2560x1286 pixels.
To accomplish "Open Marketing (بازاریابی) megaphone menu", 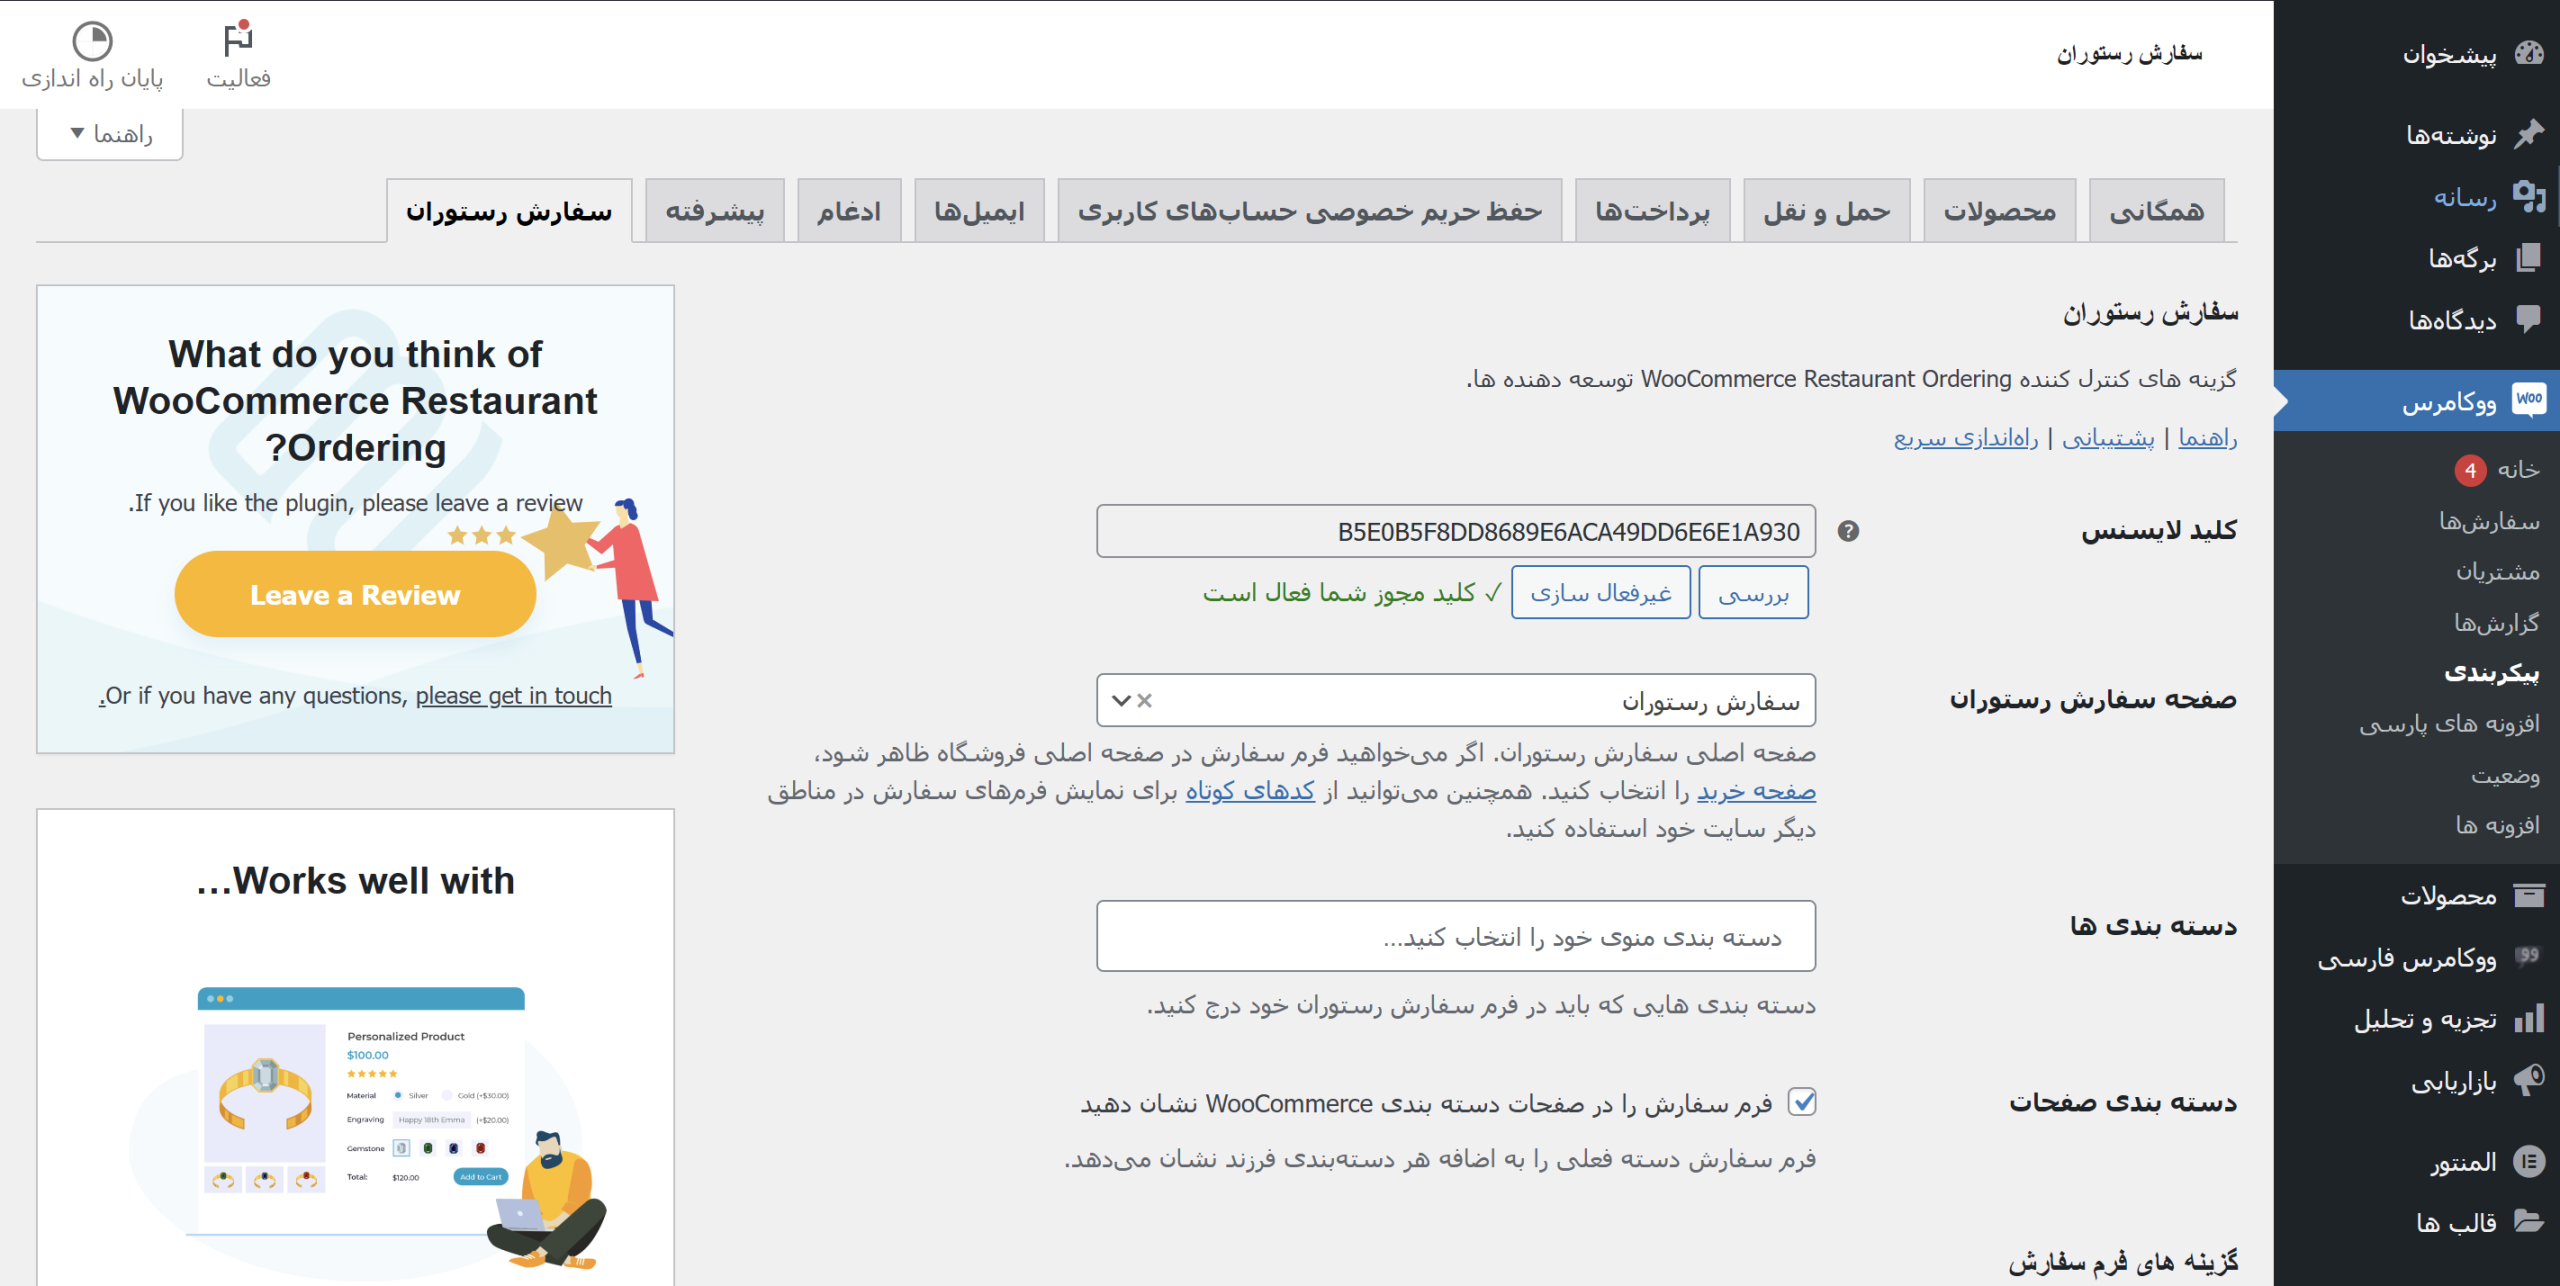I will tap(2529, 1081).
